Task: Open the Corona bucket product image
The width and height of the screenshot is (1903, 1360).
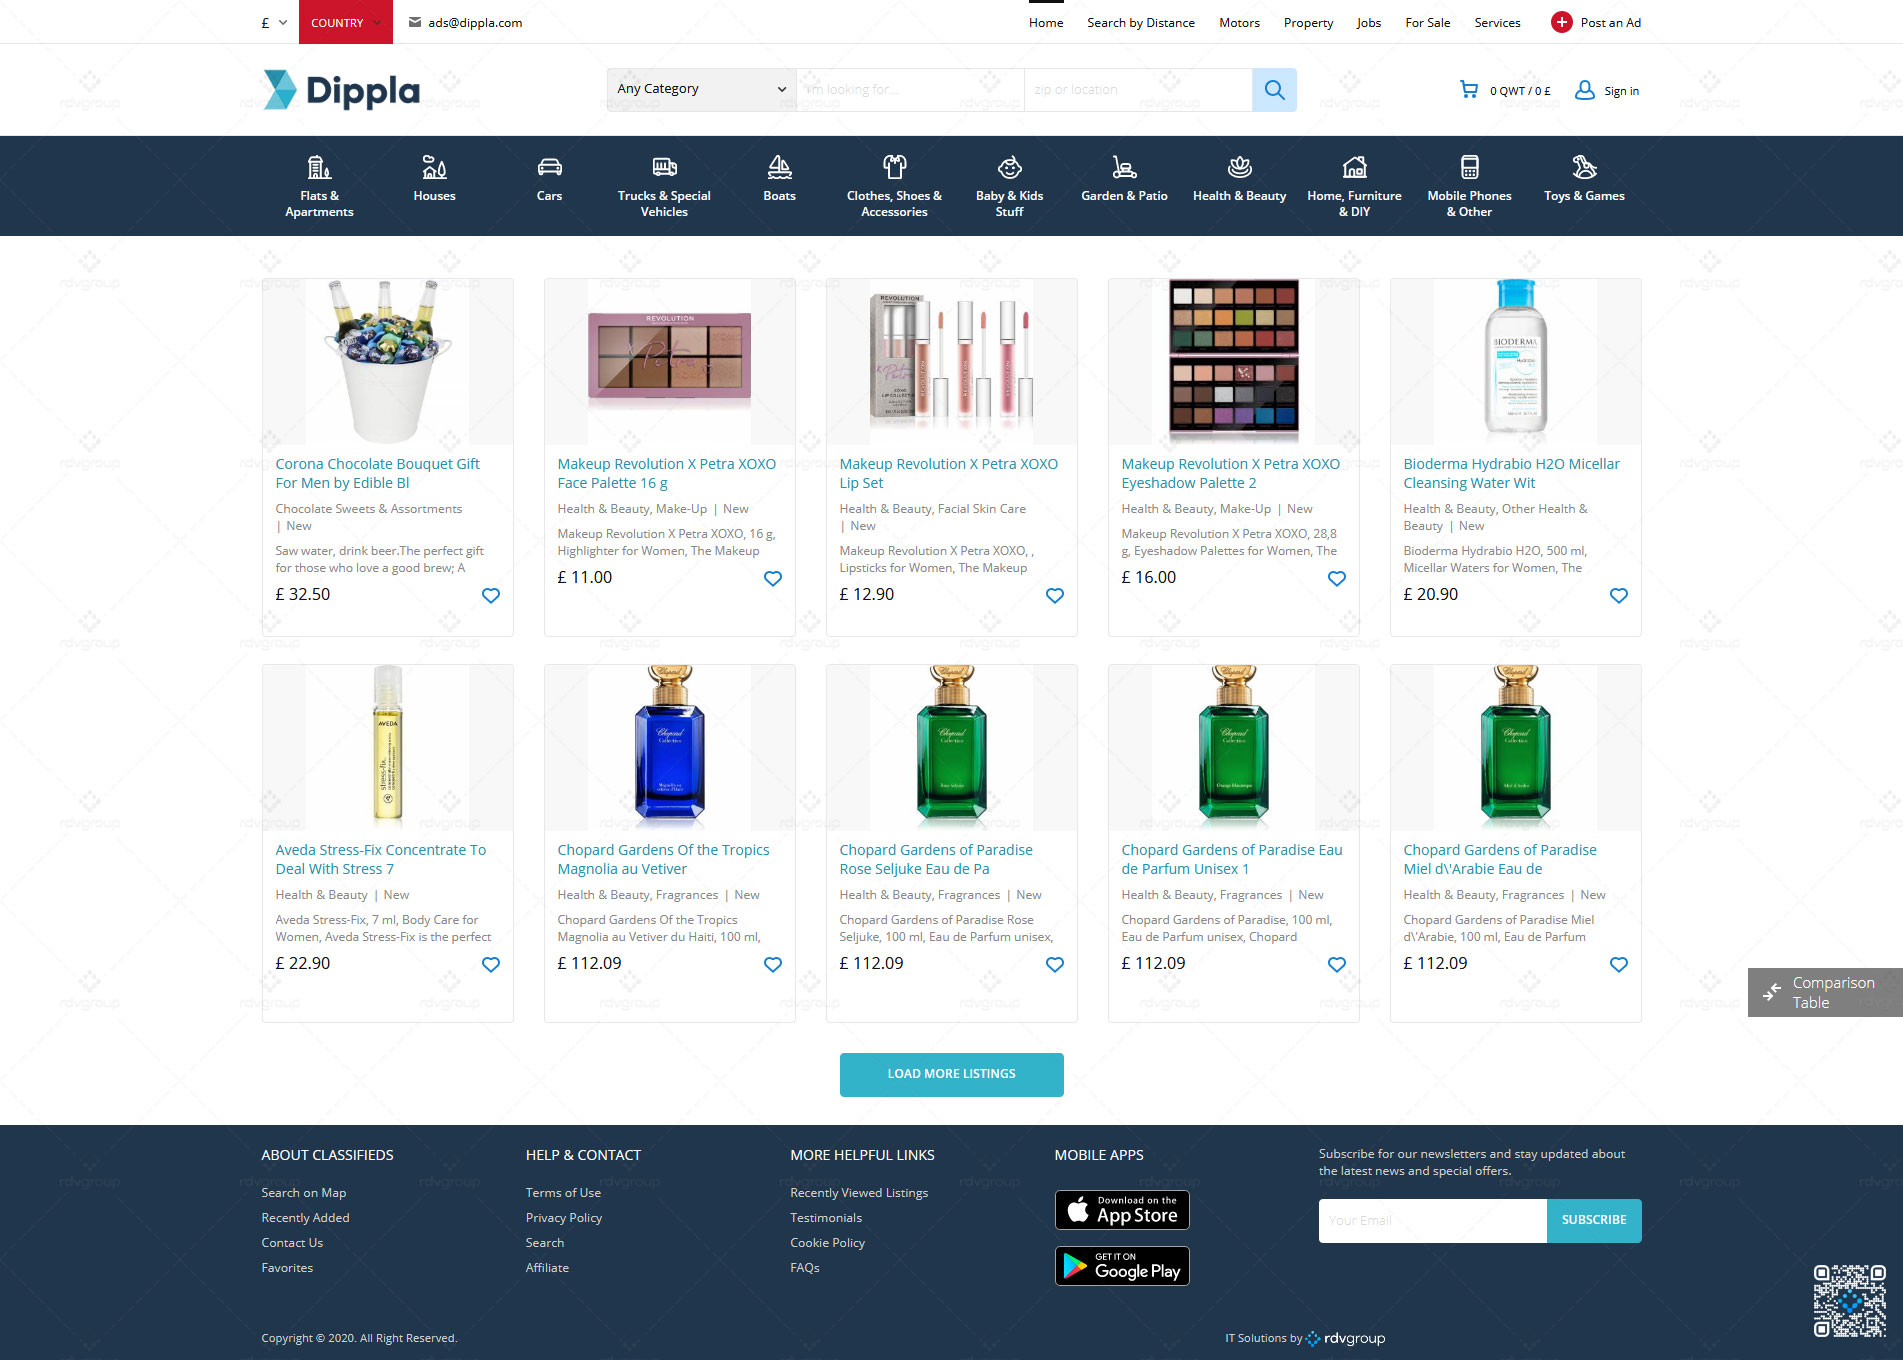Action: [x=388, y=361]
